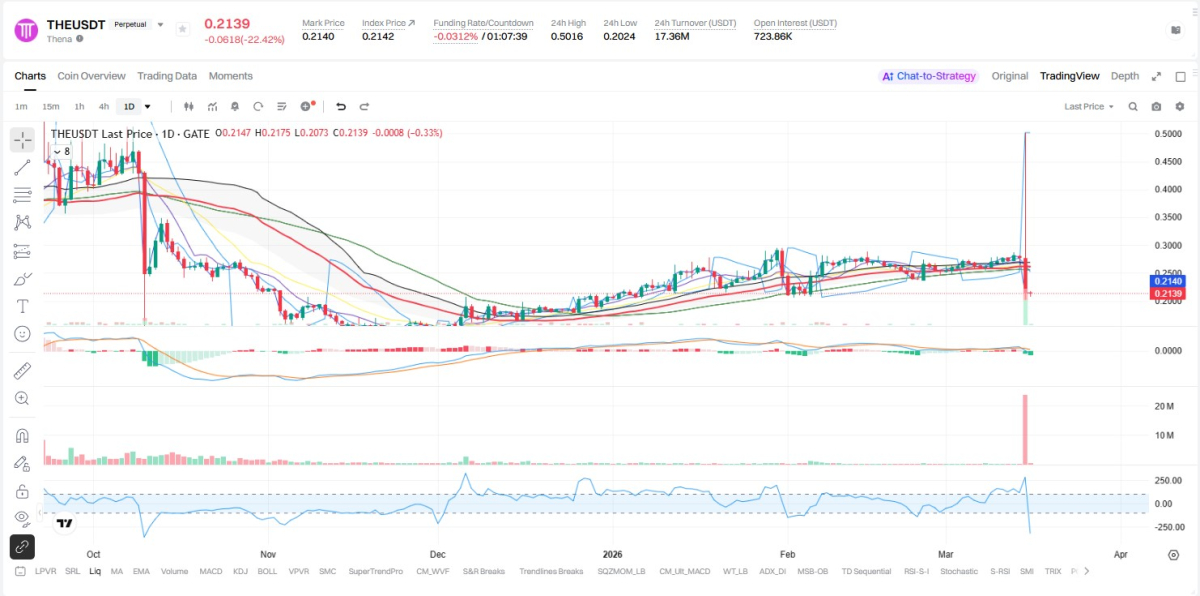1200x596 pixels.
Task: Activate the magnet snap mode
Action: click(x=22, y=436)
